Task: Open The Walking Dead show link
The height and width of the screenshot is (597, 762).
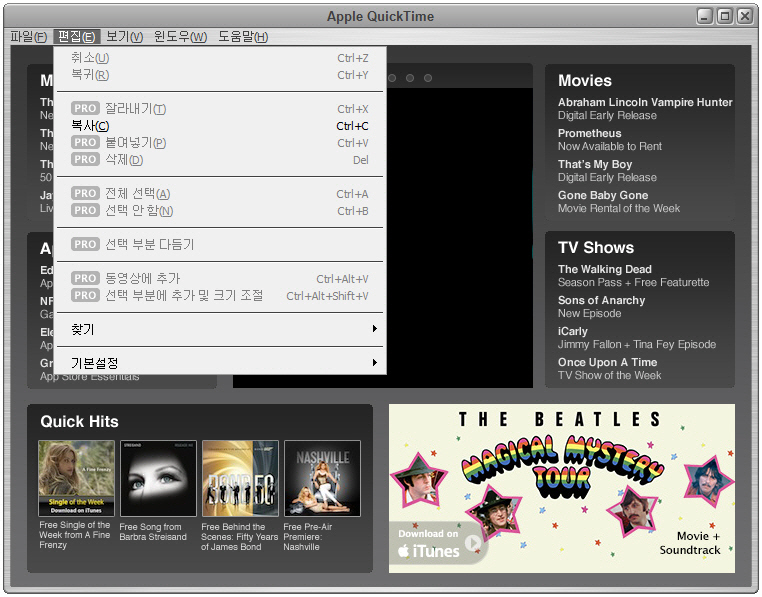Action: (605, 269)
